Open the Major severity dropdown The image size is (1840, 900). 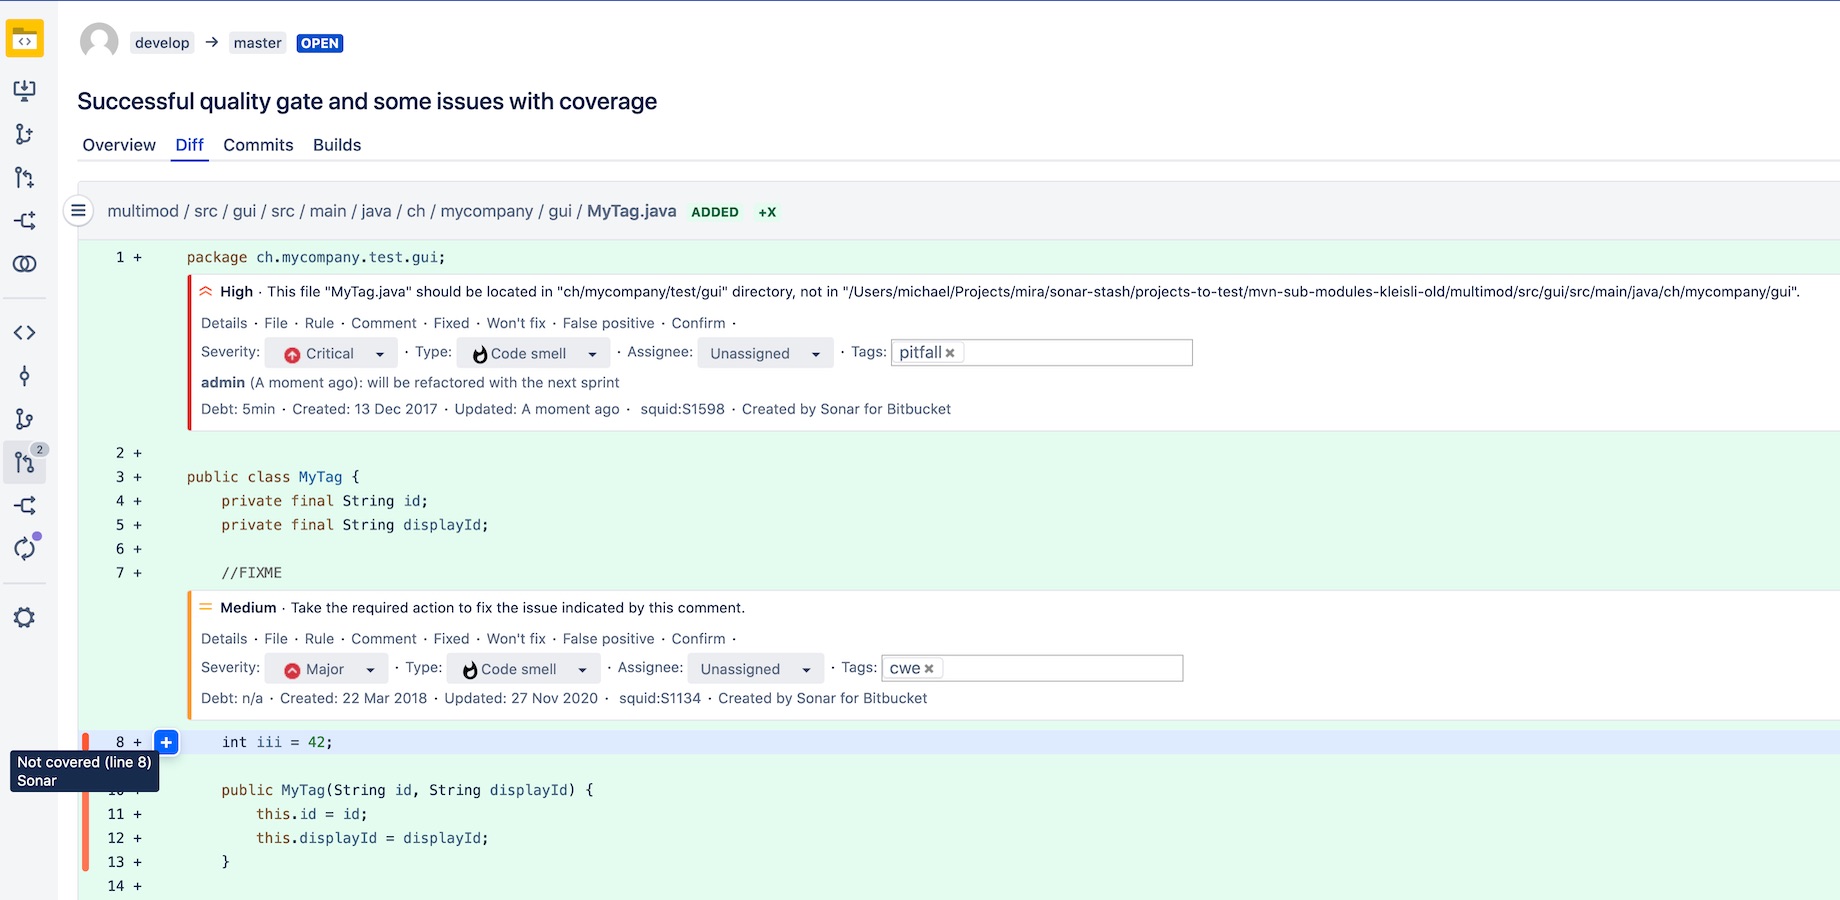pos(325,669)
